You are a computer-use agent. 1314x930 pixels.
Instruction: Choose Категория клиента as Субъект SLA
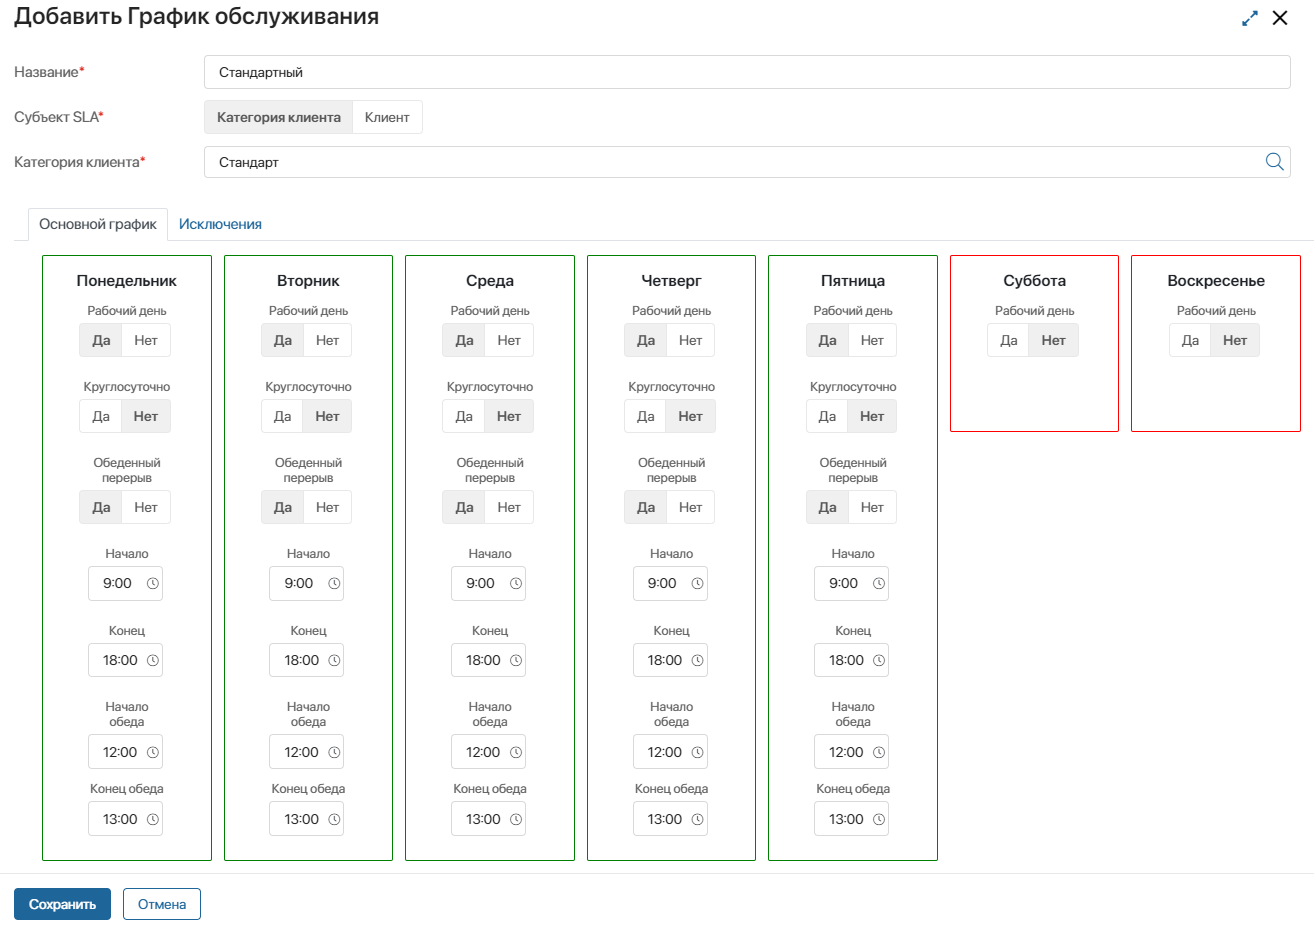click(x=279, y=117)
